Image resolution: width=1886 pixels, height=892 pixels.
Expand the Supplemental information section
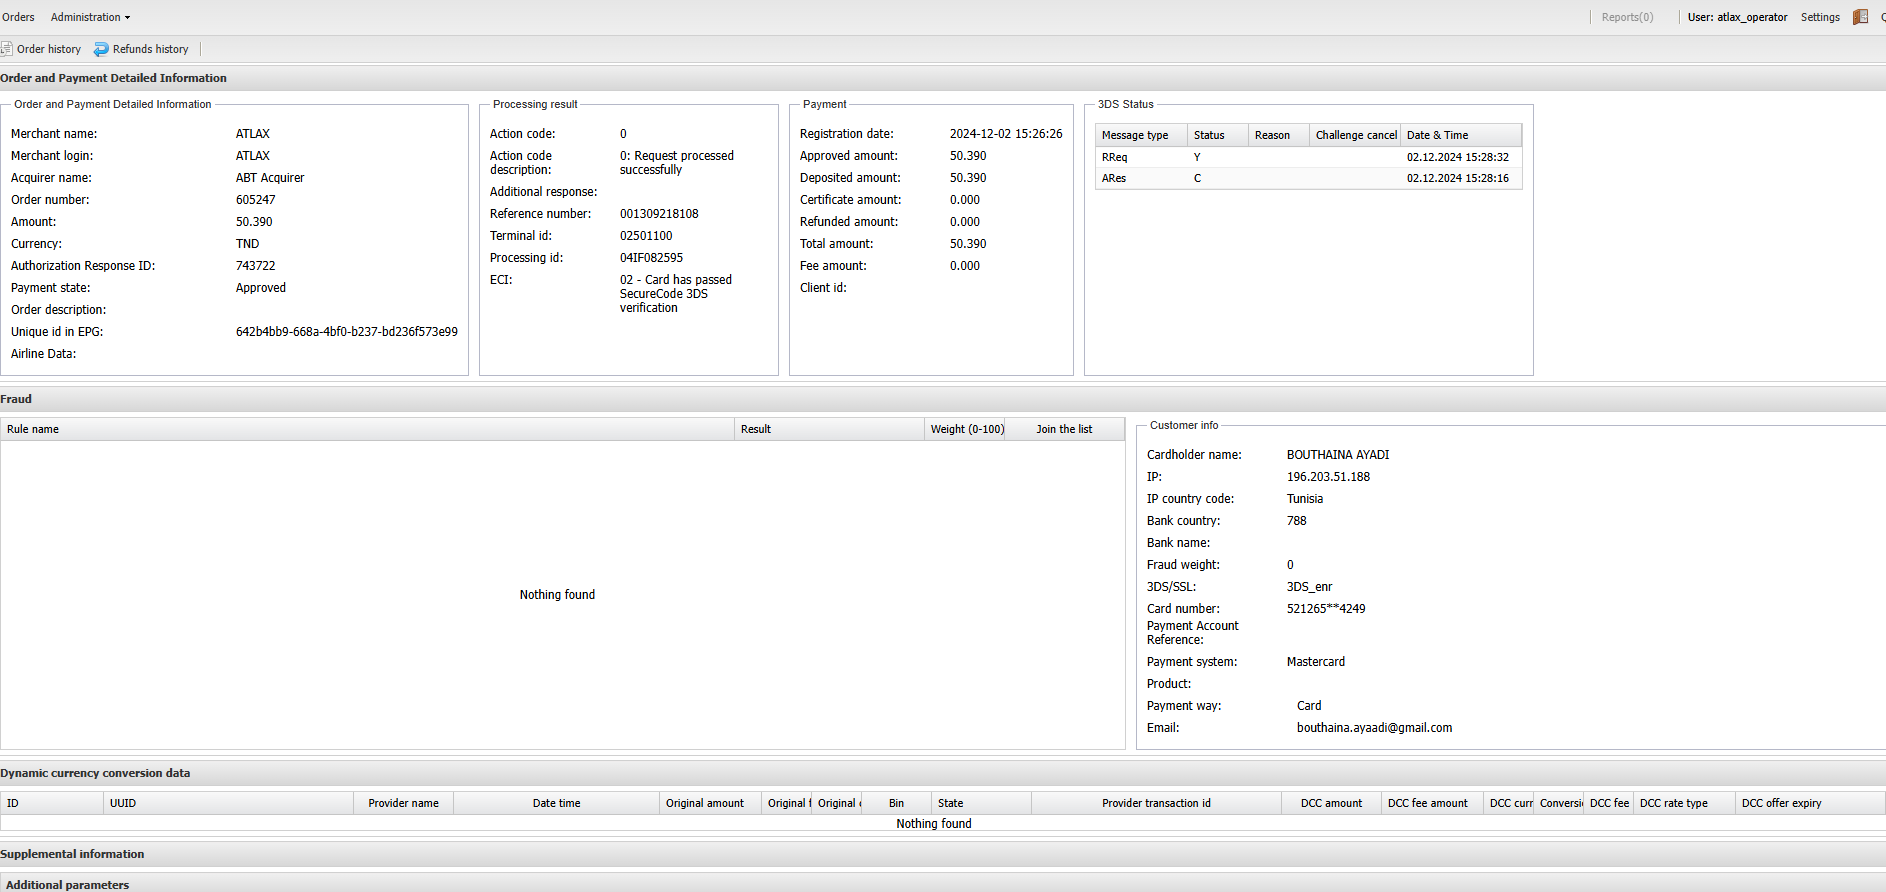72,854
